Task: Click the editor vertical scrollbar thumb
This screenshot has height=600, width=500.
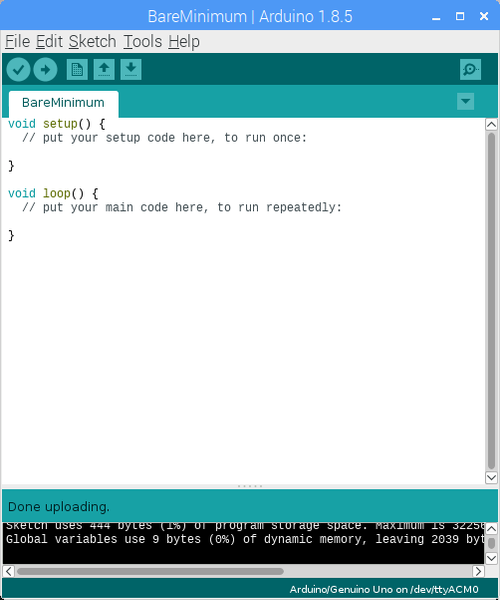Action: coord(491,301)
